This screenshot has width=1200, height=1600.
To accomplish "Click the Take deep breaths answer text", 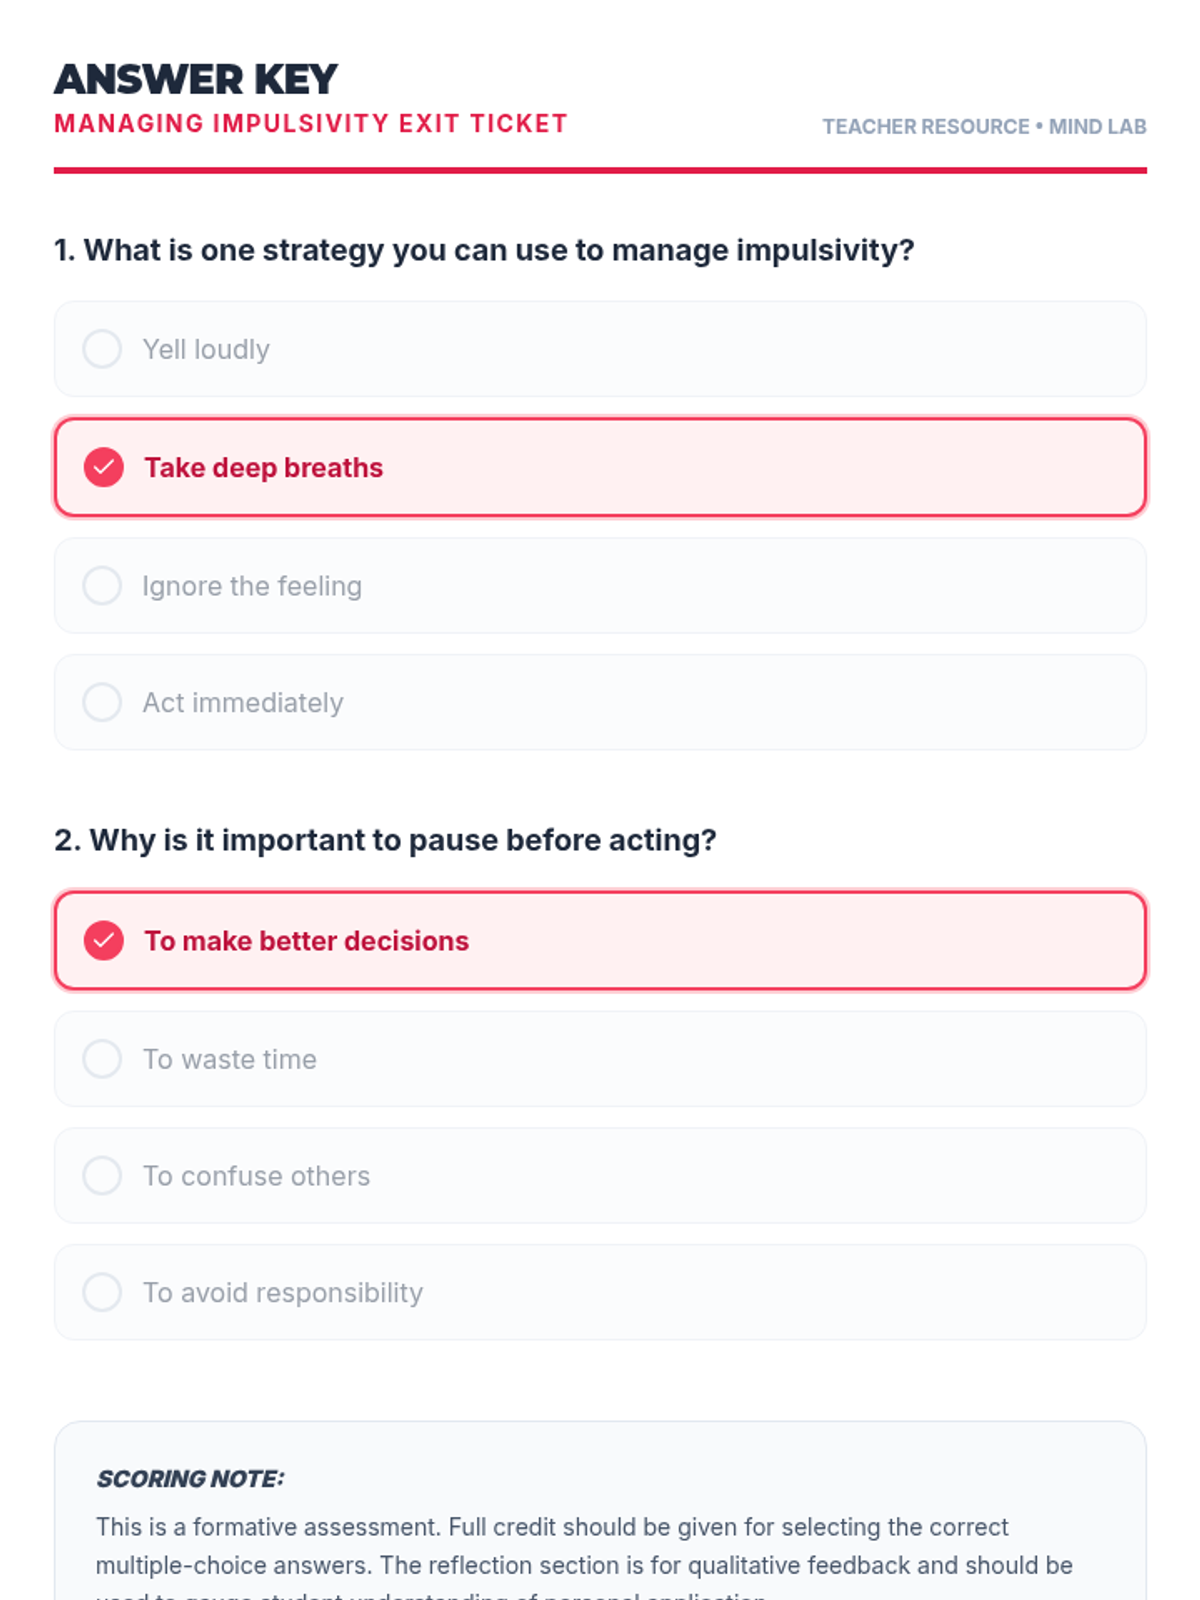I will [264, 468].
